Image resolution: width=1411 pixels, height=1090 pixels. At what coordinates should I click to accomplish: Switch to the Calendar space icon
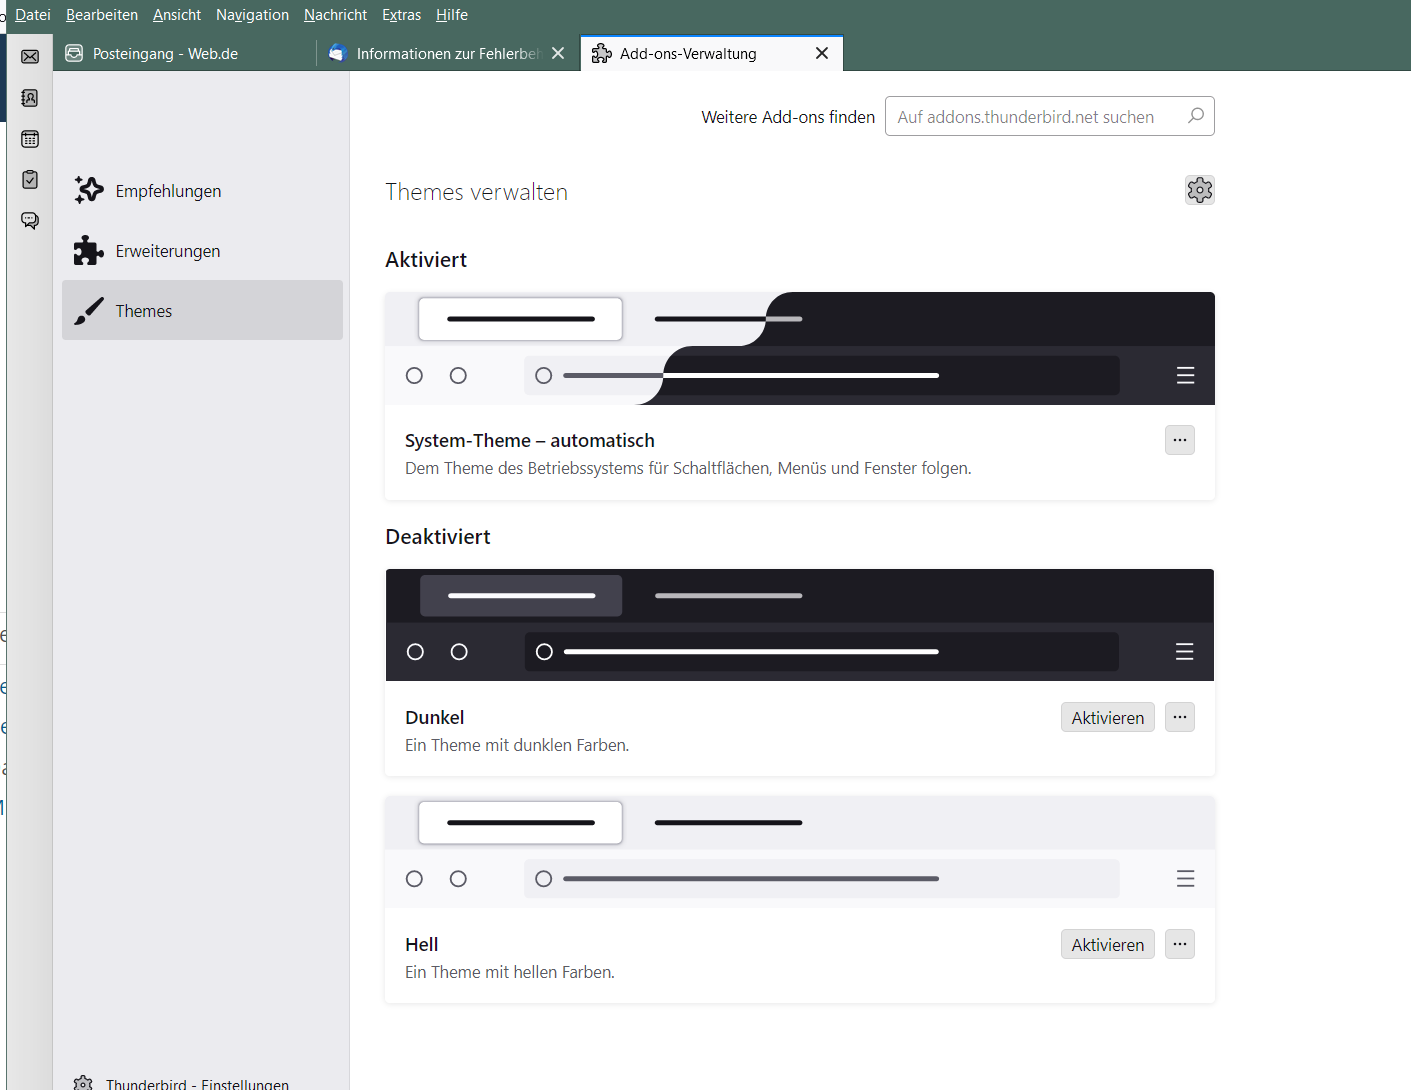pyautogui.click(x=30, y=139)
